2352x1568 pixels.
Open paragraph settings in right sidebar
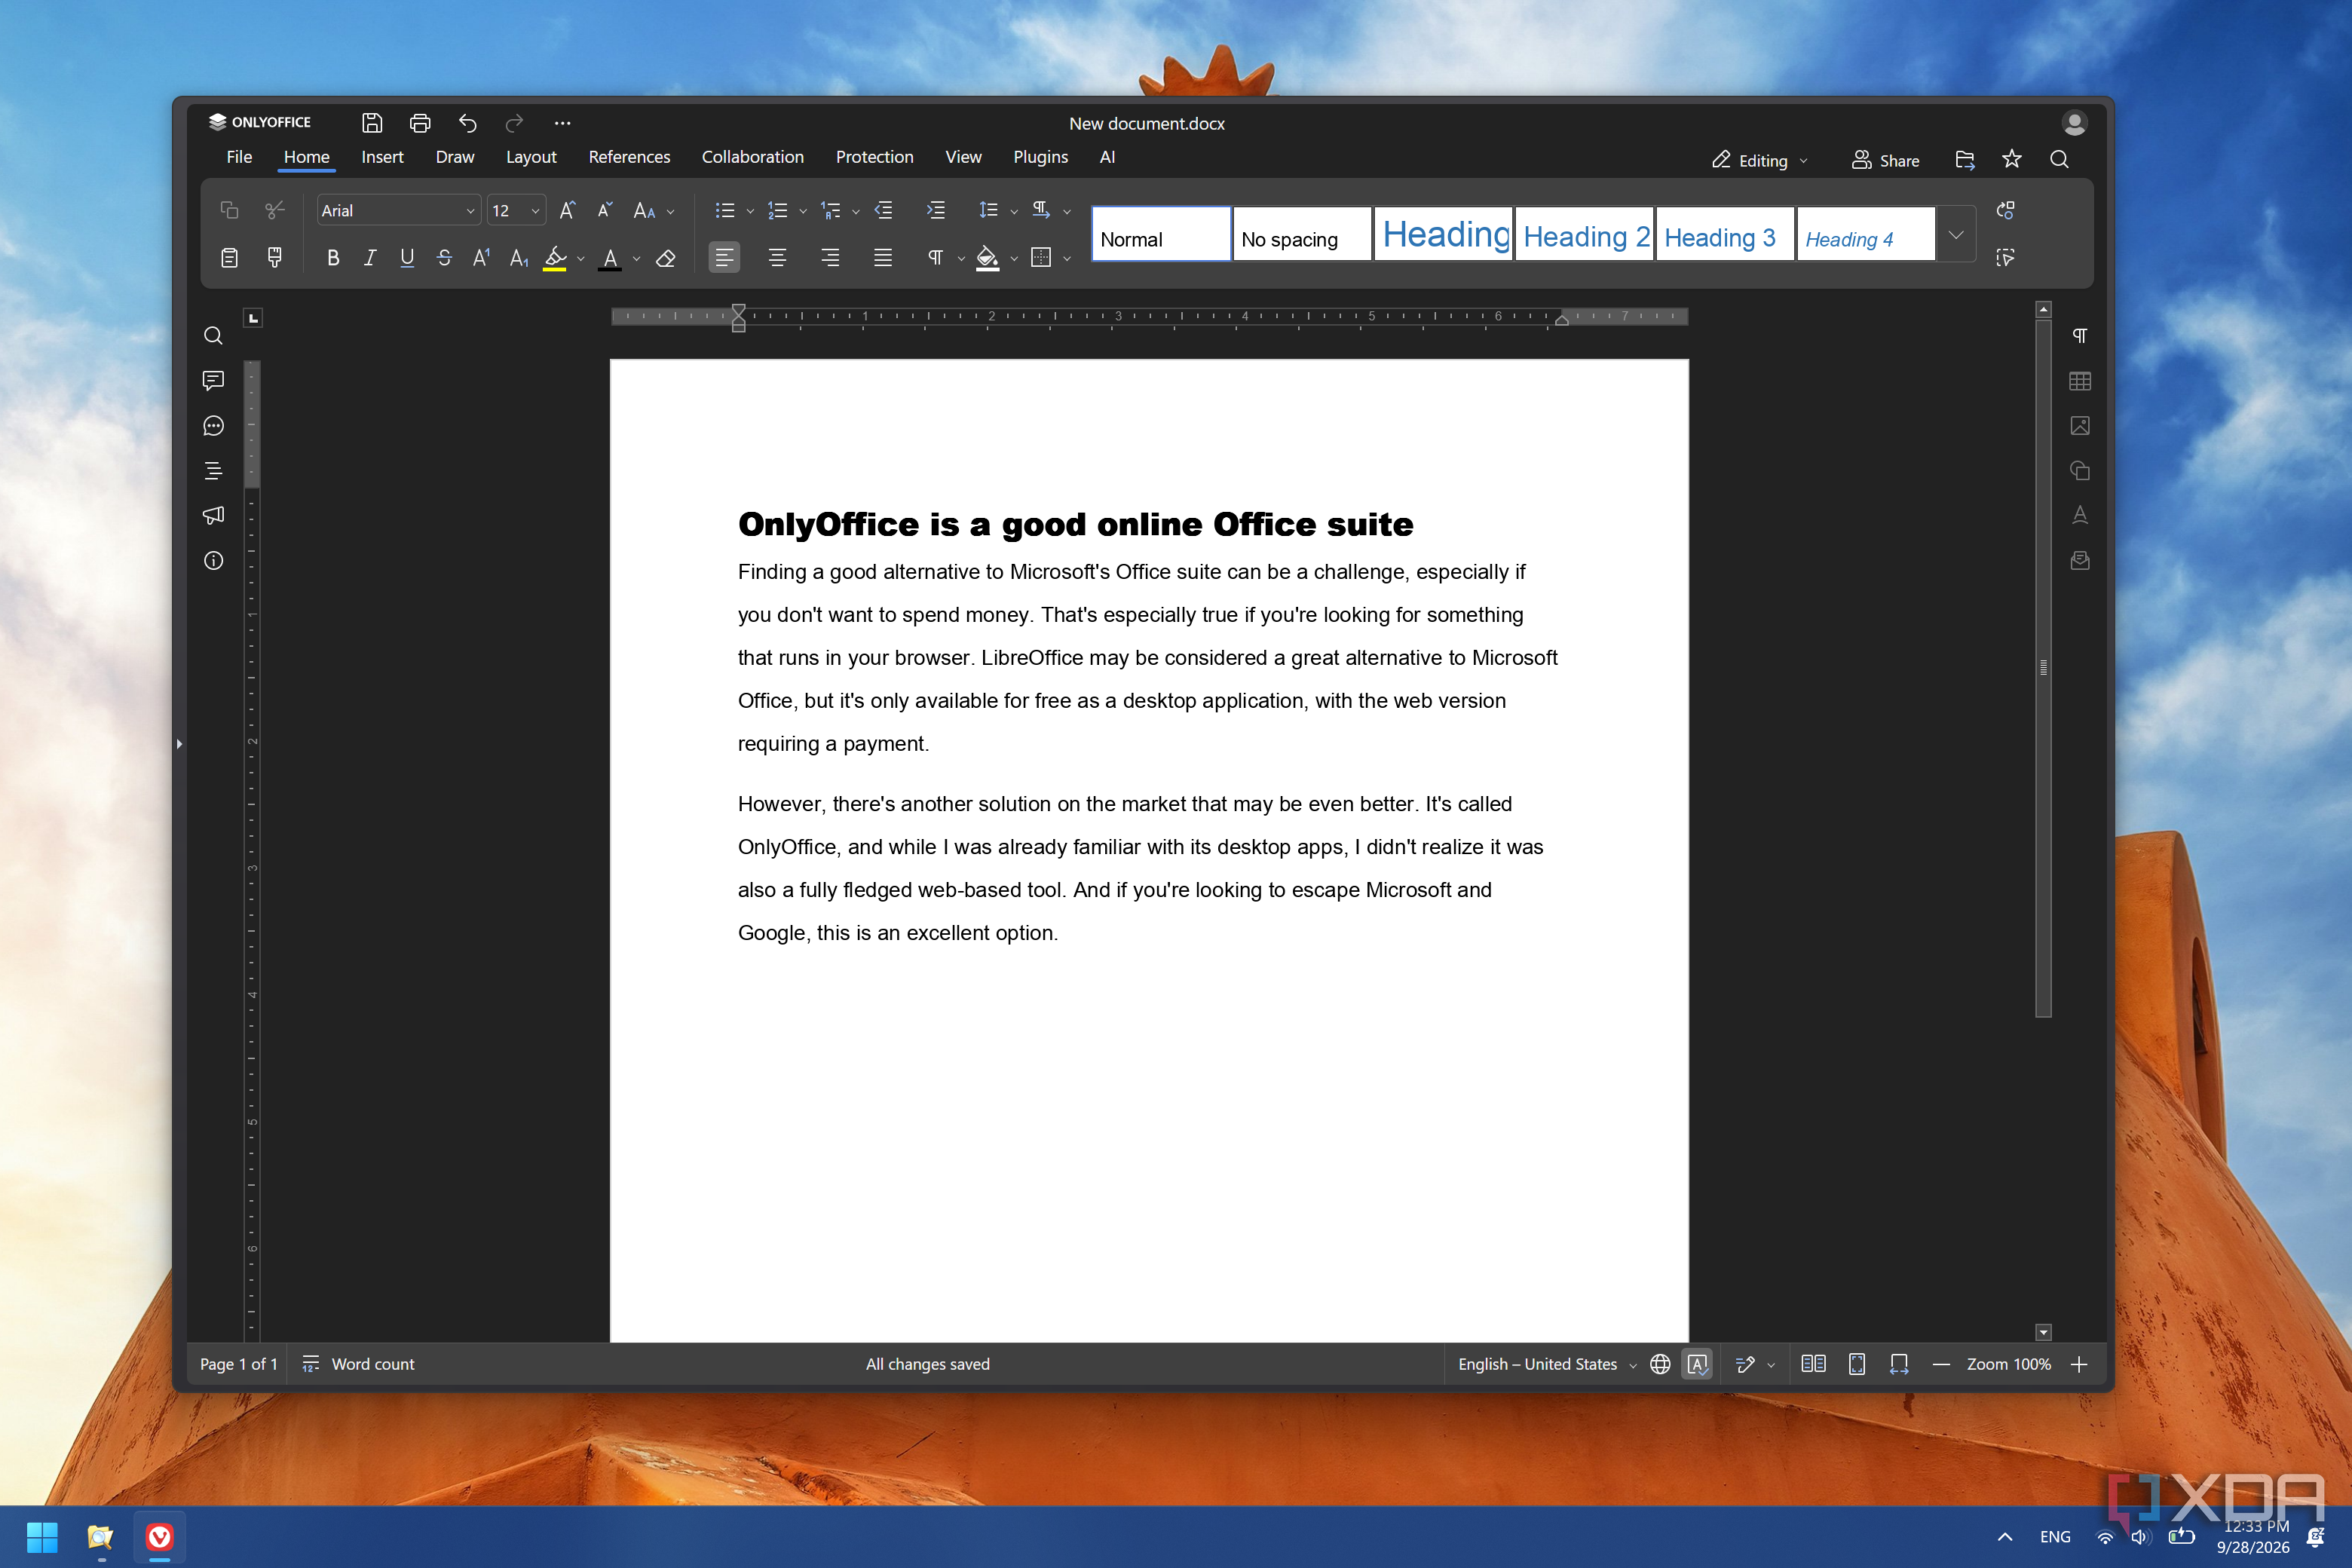point(2080,336)
